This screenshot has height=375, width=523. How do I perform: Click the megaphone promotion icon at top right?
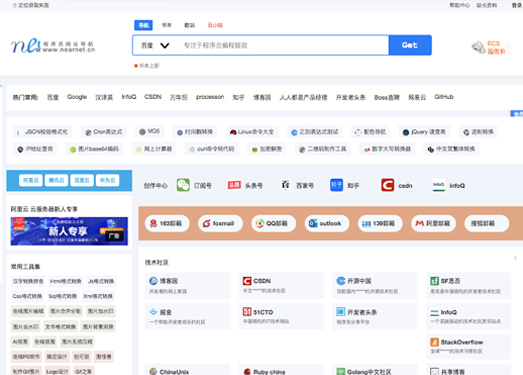tap(478, 47)
